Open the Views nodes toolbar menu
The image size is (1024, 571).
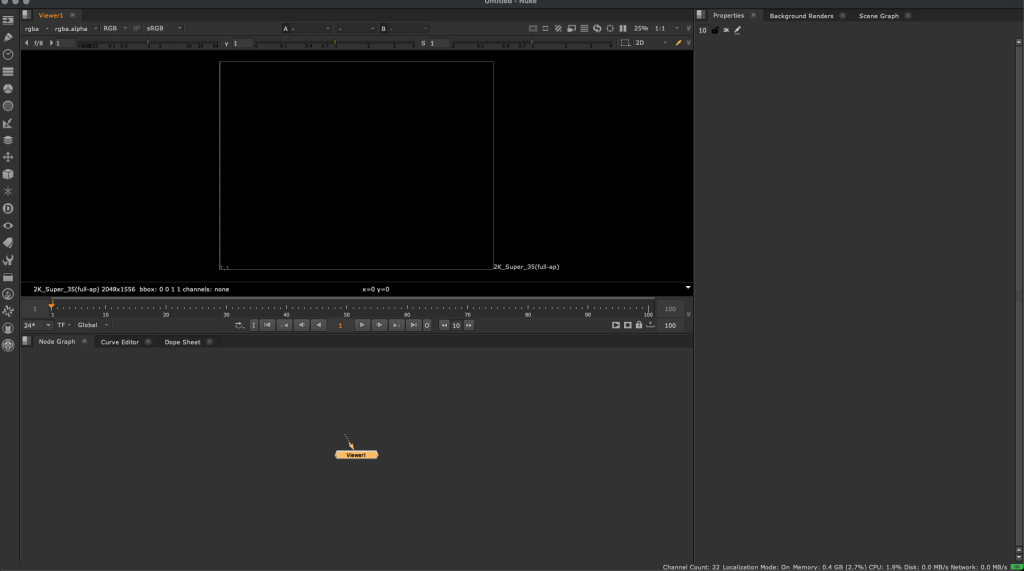click(x=8, y=225)
